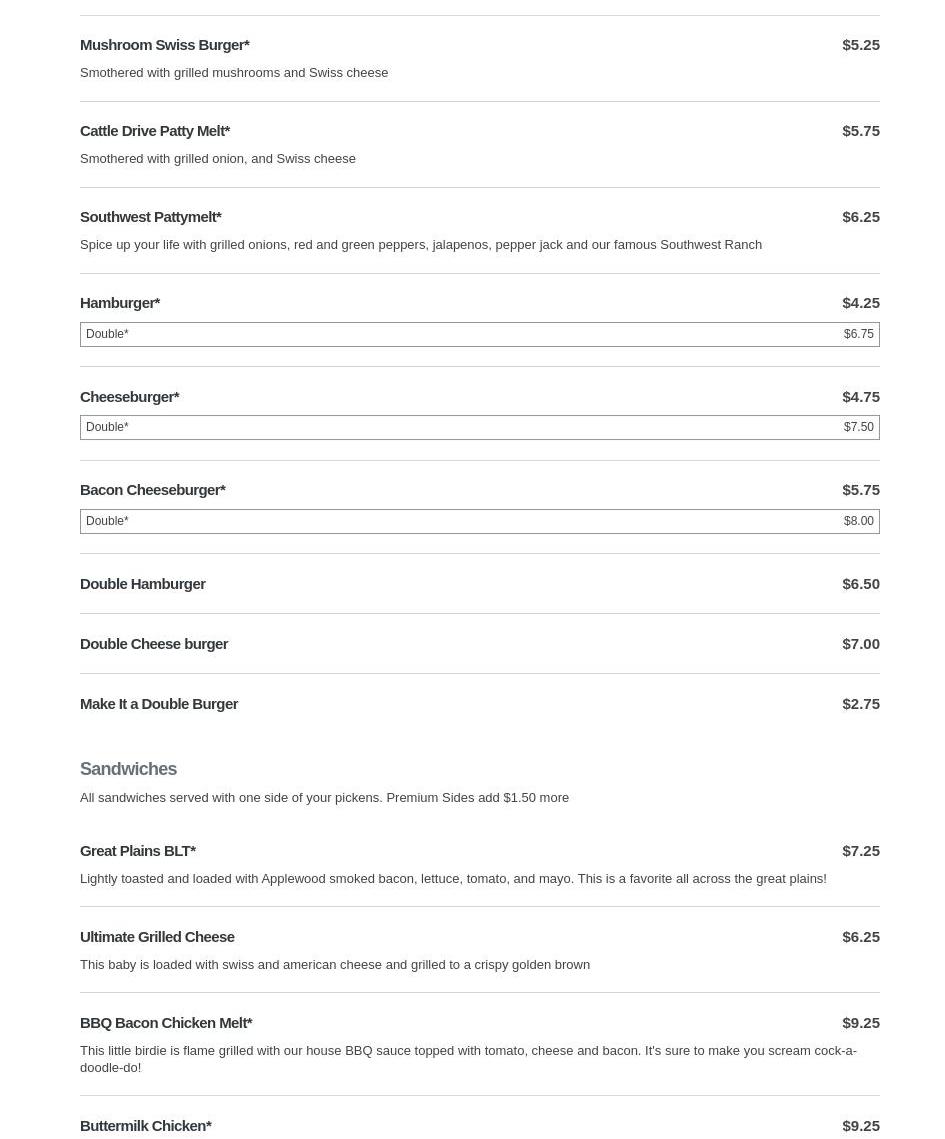
Task: Click the Sandwiches section heading
Action: click(128, 769)
